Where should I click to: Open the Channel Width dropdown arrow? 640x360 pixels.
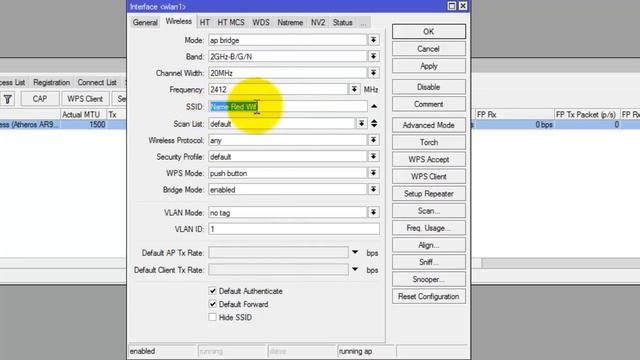(373, 73)
